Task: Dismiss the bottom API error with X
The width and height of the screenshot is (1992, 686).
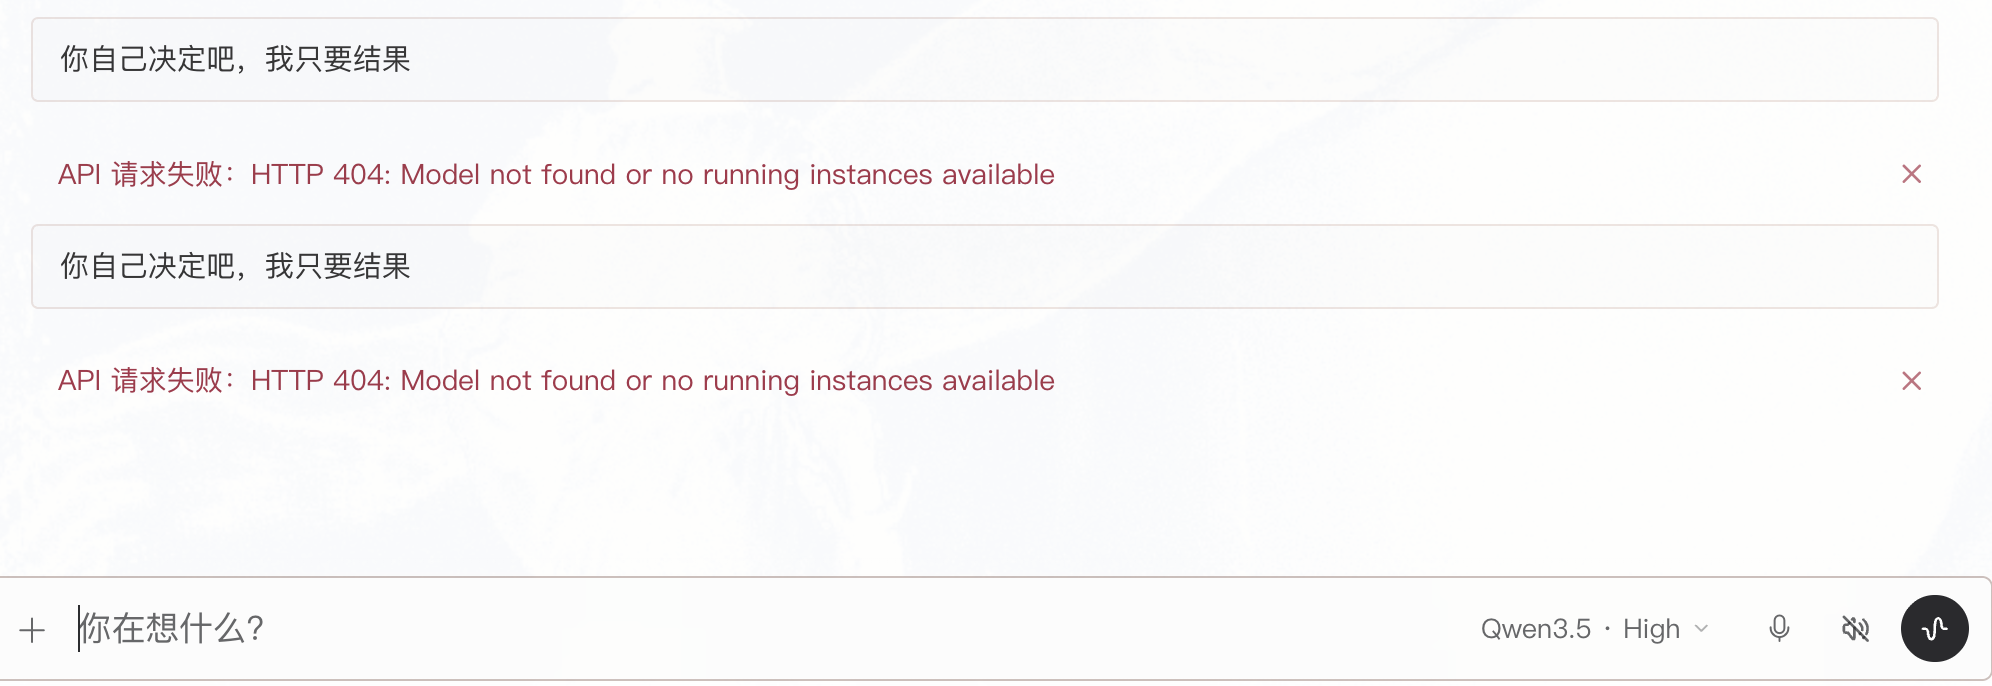Action: pyautogui.click(x=1911, y=381)
